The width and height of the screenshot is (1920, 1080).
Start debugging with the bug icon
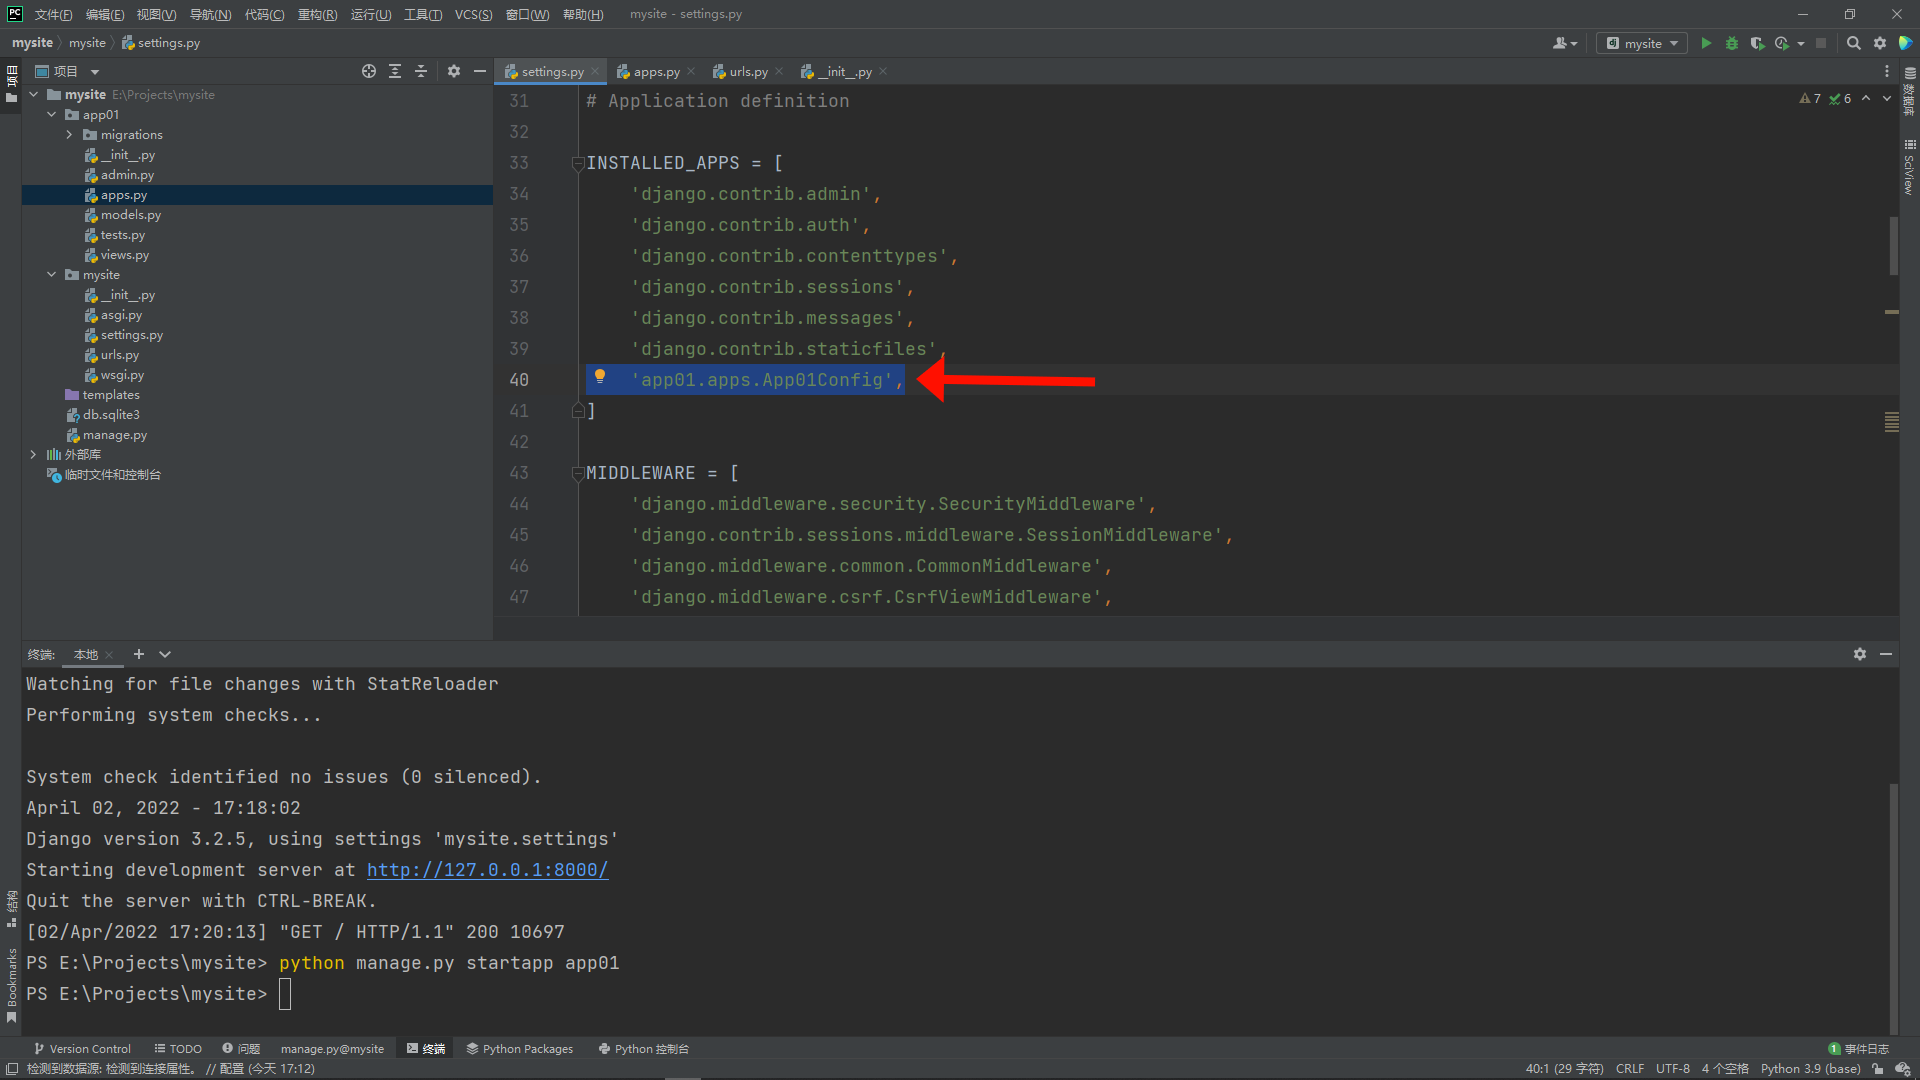[x=1732, y=43]
